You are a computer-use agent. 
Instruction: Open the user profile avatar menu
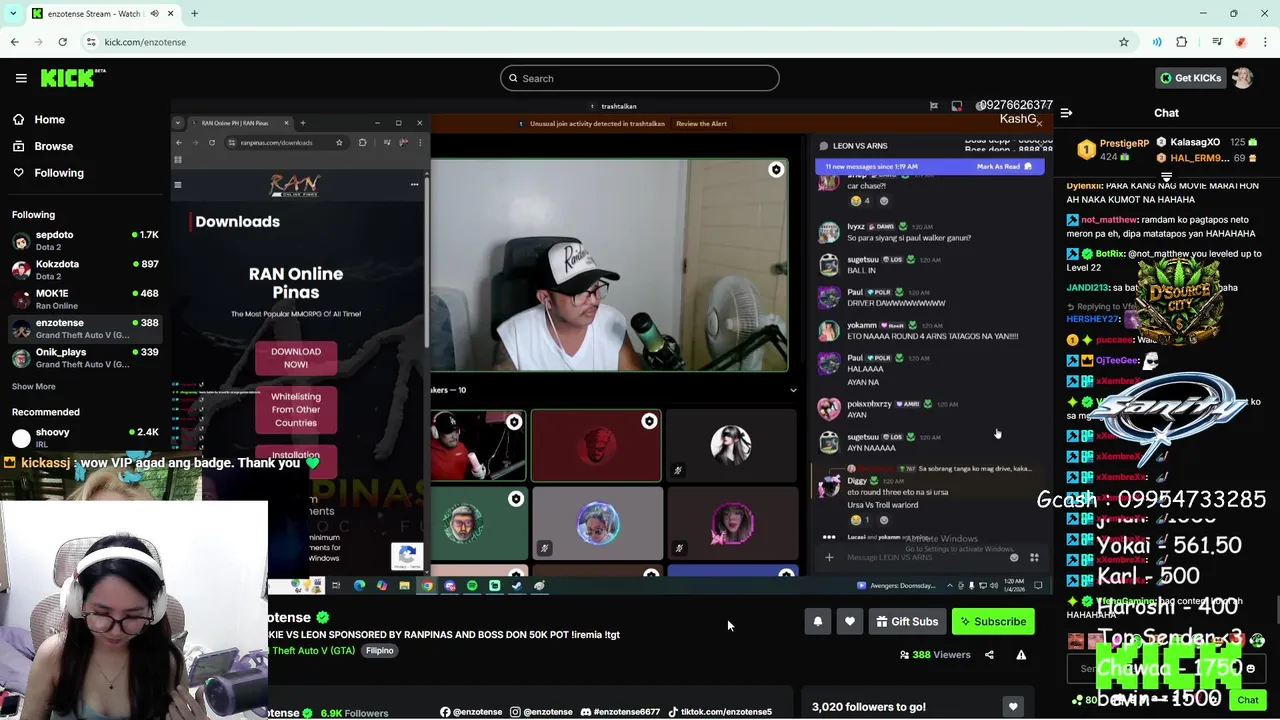click(1242, 78)
